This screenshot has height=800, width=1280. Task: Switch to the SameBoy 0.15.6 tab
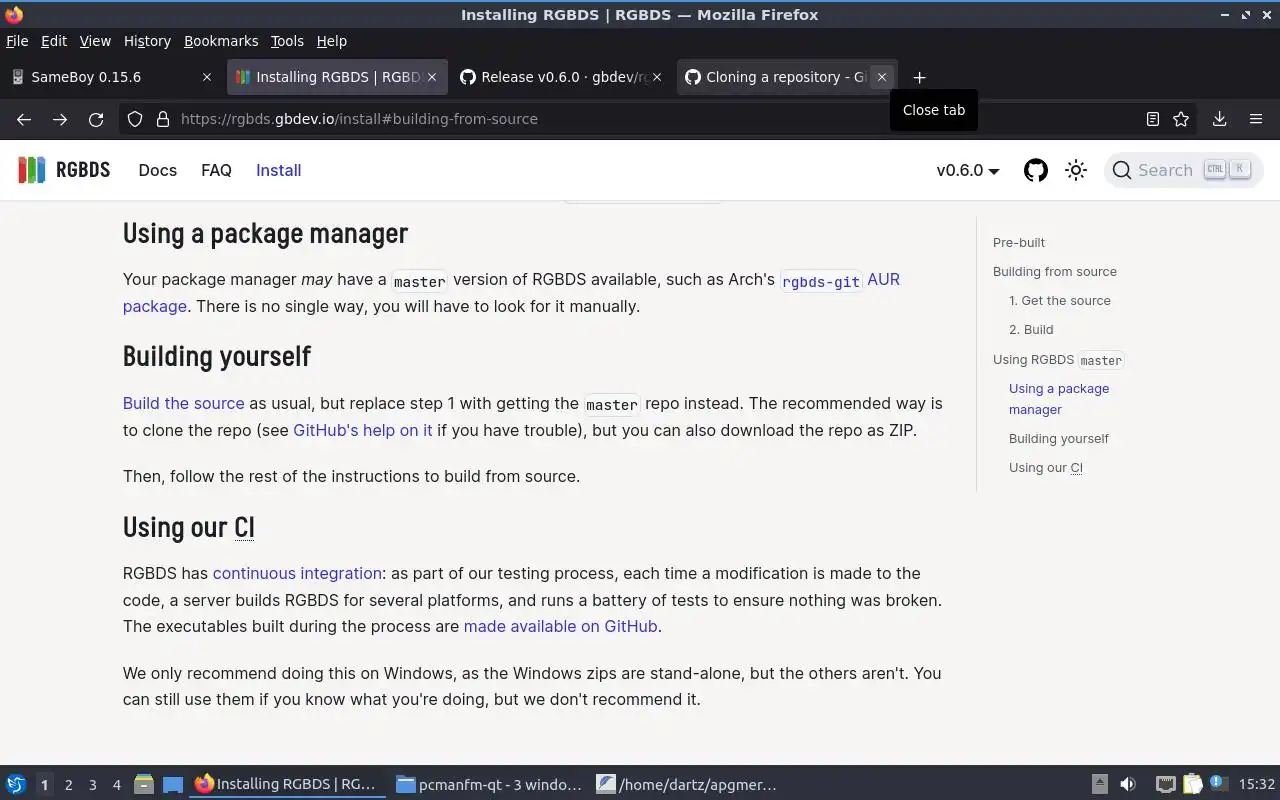pos(111,77)
